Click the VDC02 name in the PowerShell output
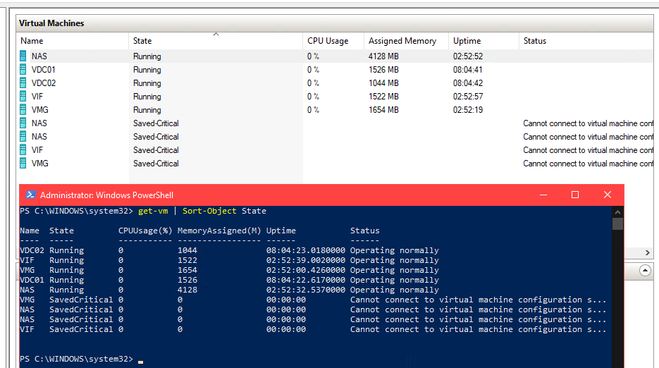Screen dimensions: 659x368 32,250
